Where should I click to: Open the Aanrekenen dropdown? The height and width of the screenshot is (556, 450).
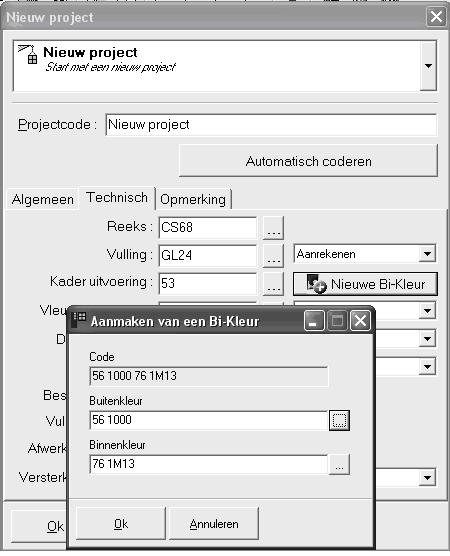[364, 254]
